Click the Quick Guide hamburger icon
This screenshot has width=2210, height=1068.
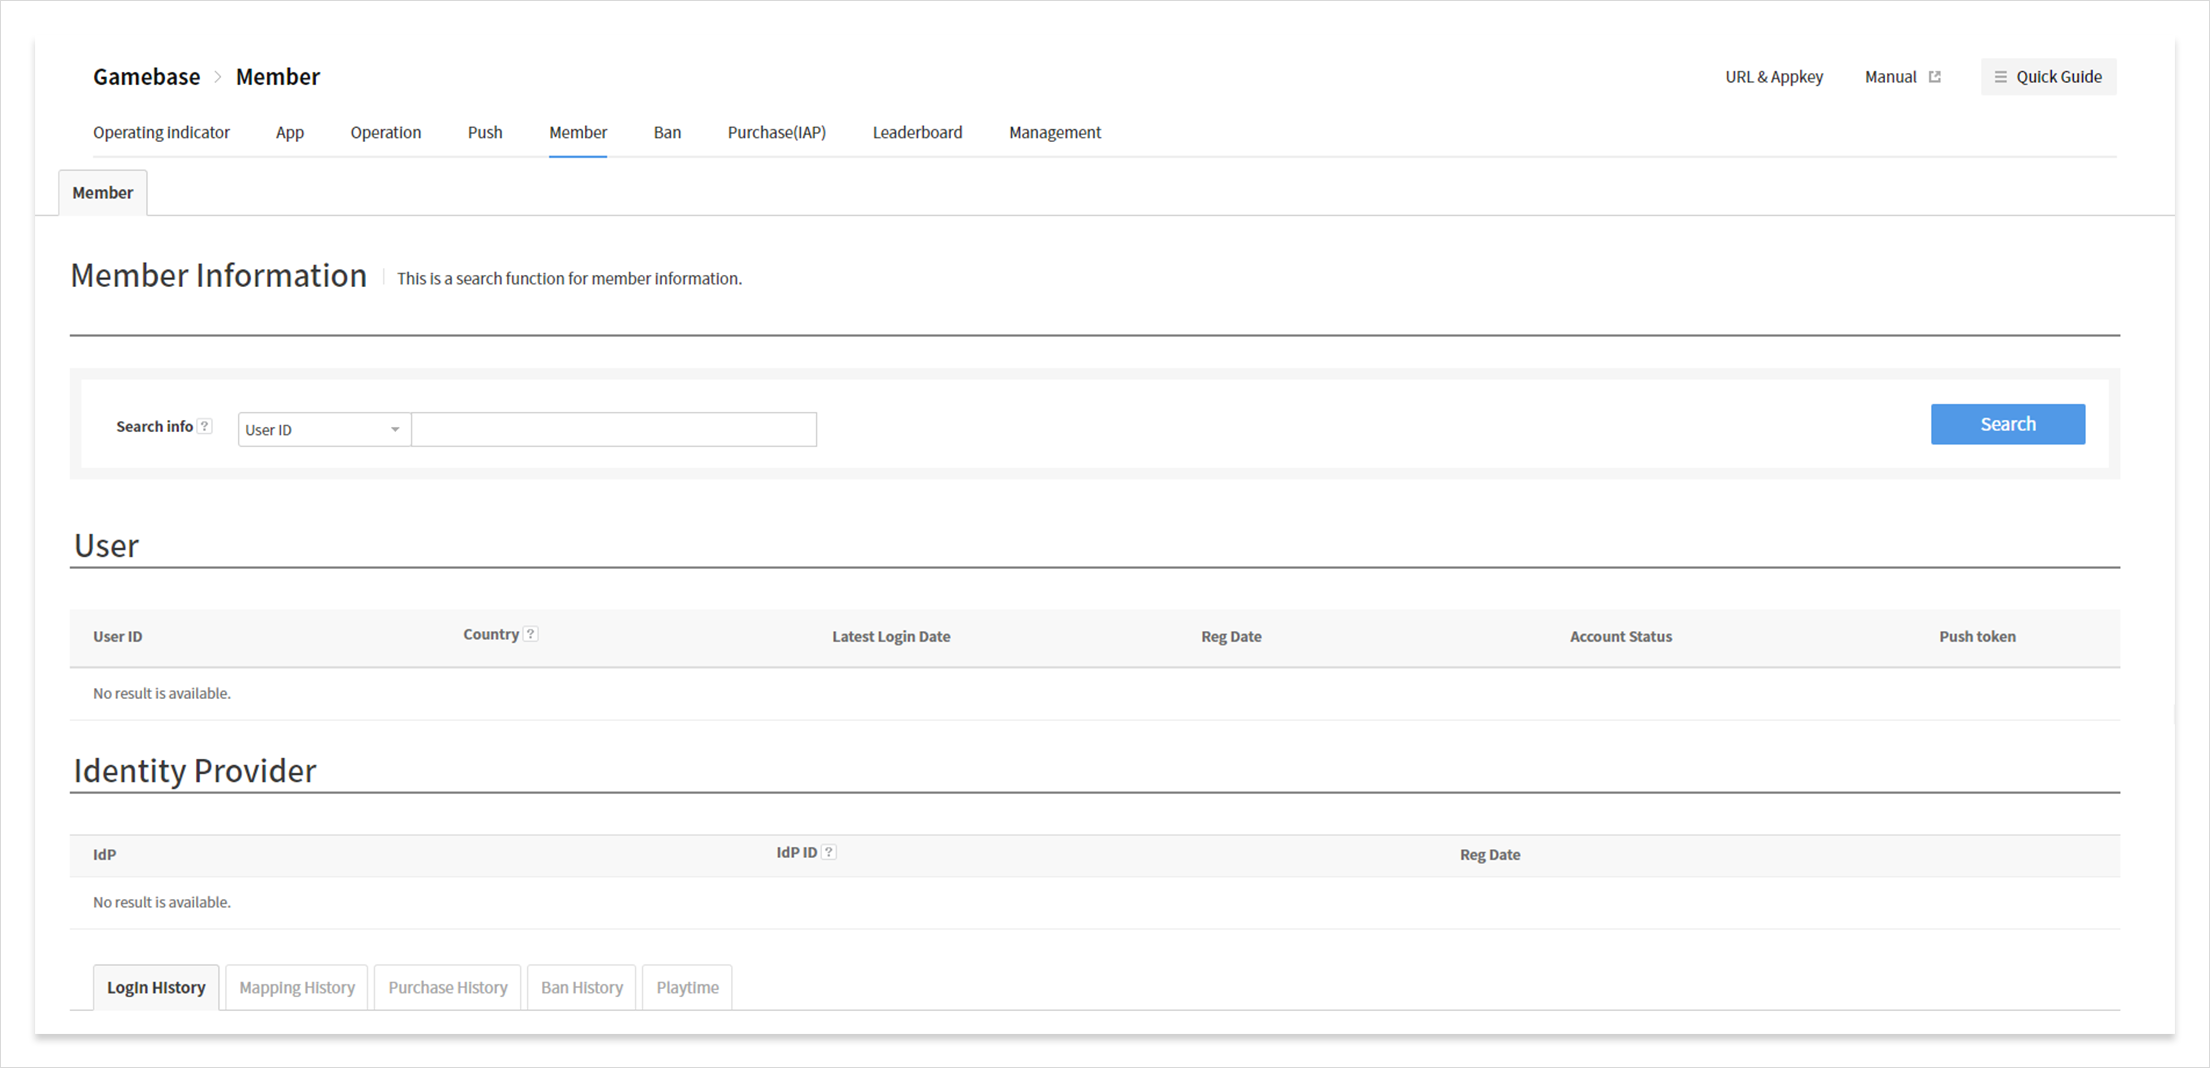coord(2001,77)
